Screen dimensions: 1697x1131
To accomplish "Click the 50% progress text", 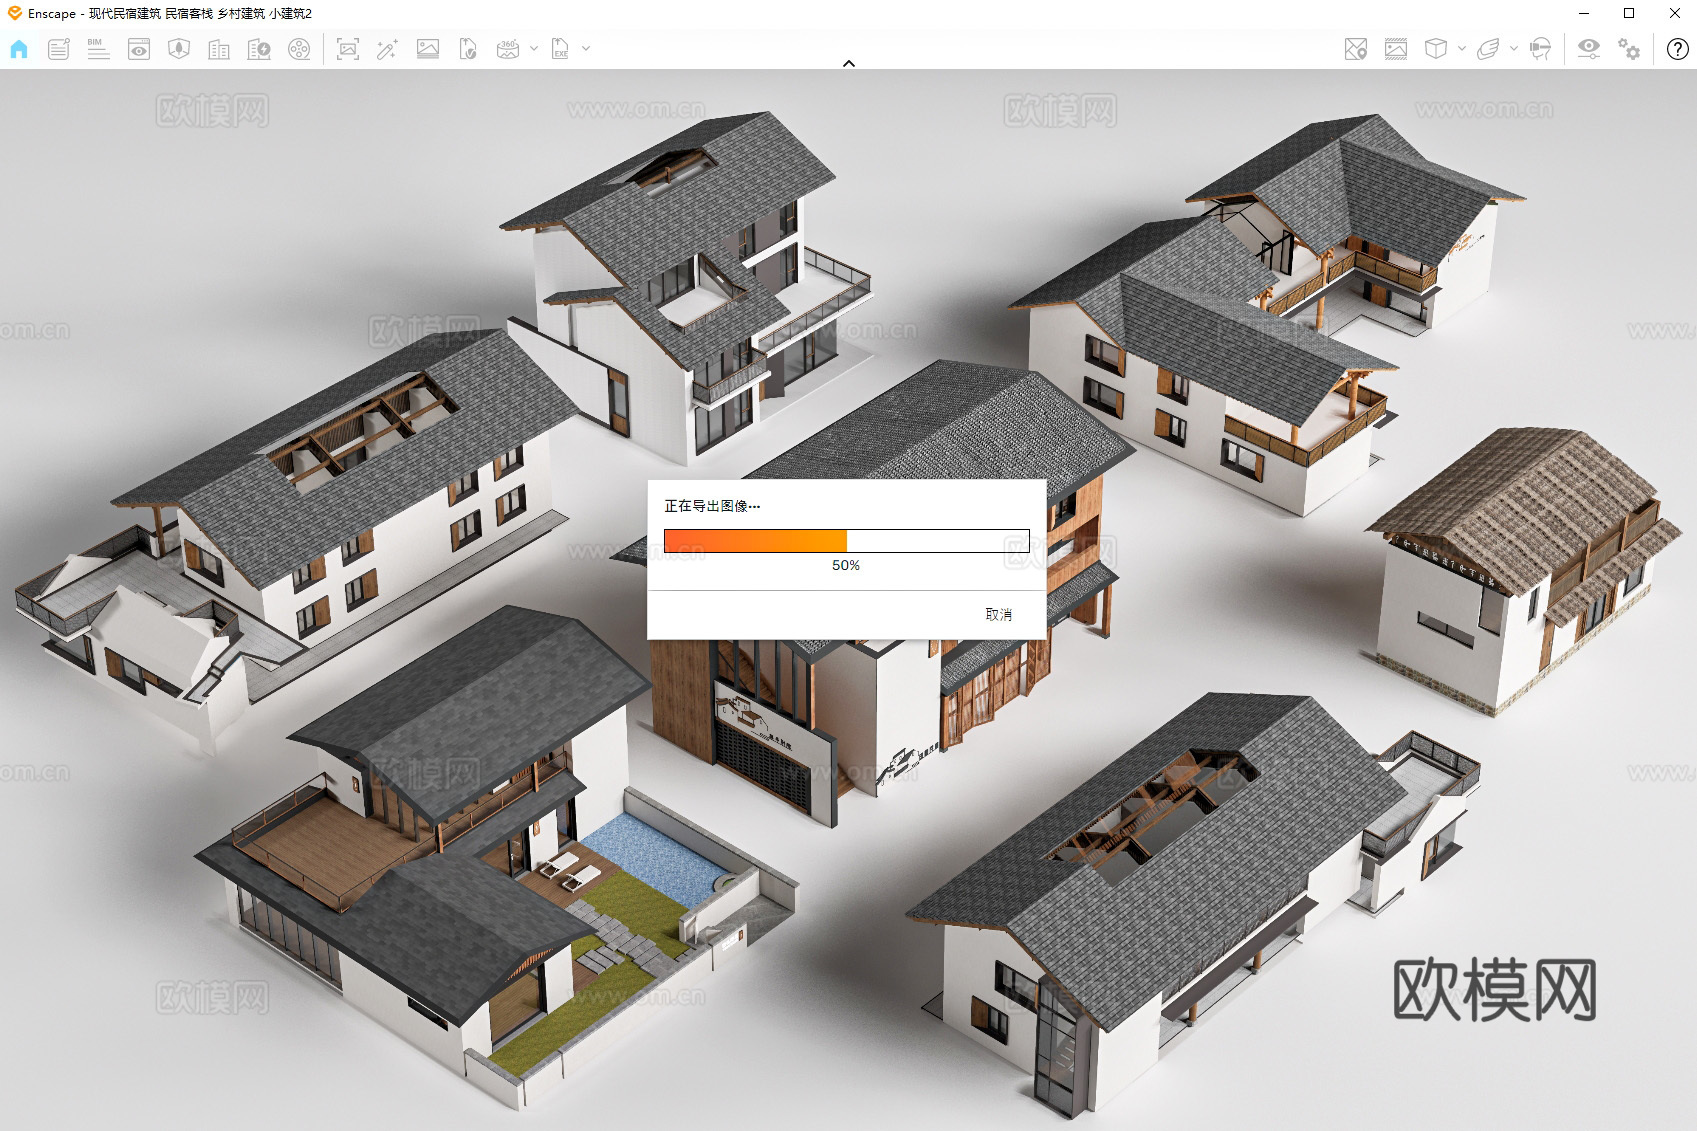I will [846, 565].
